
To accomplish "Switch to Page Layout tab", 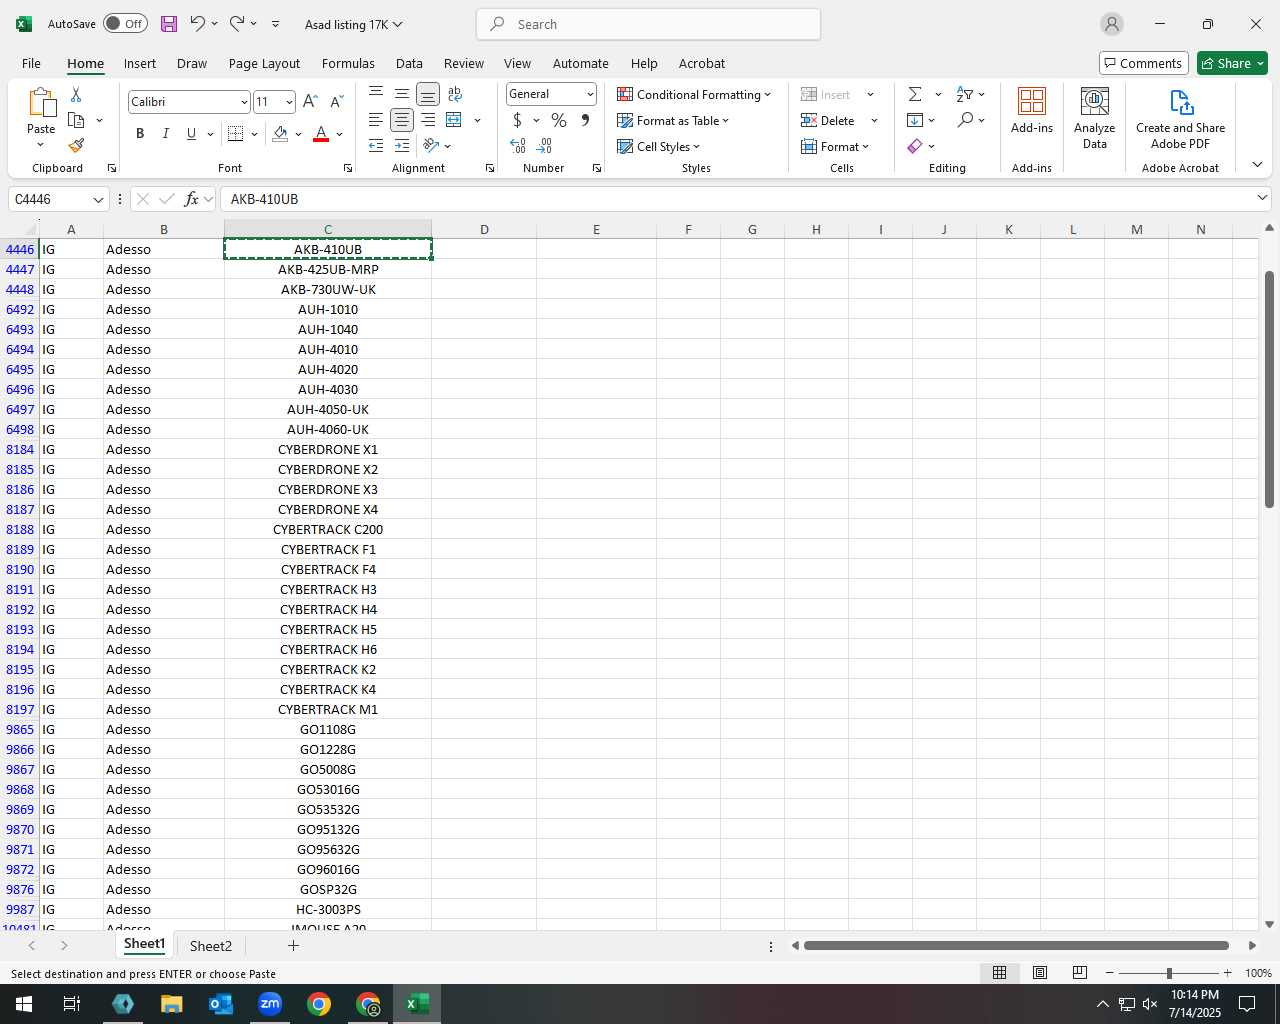I will coord(264,63).
